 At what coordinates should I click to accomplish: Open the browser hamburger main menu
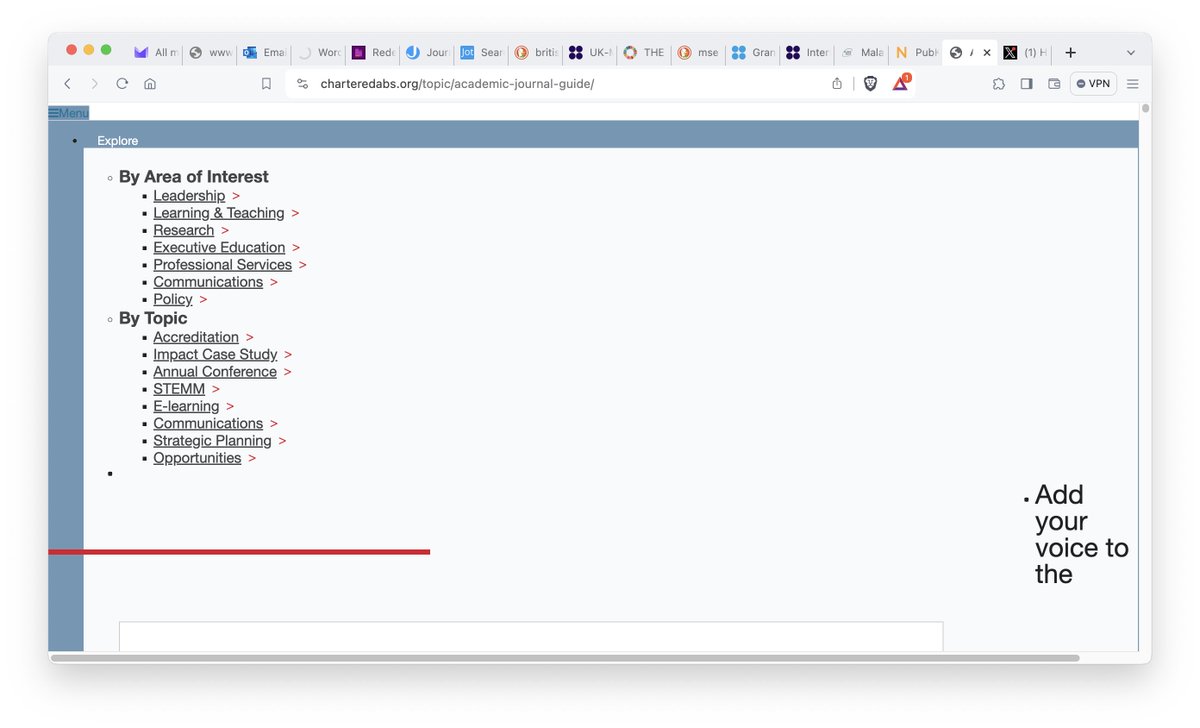click(x=1133, y=84)
